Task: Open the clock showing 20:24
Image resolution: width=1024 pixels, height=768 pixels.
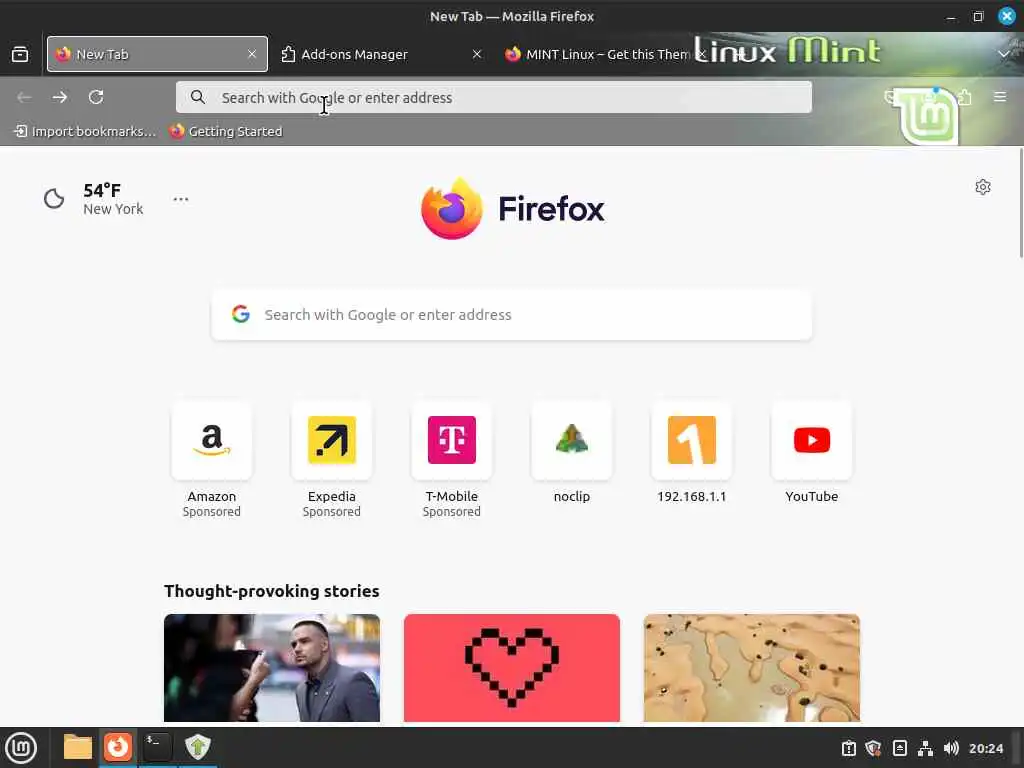Action: tap(986, 748)
